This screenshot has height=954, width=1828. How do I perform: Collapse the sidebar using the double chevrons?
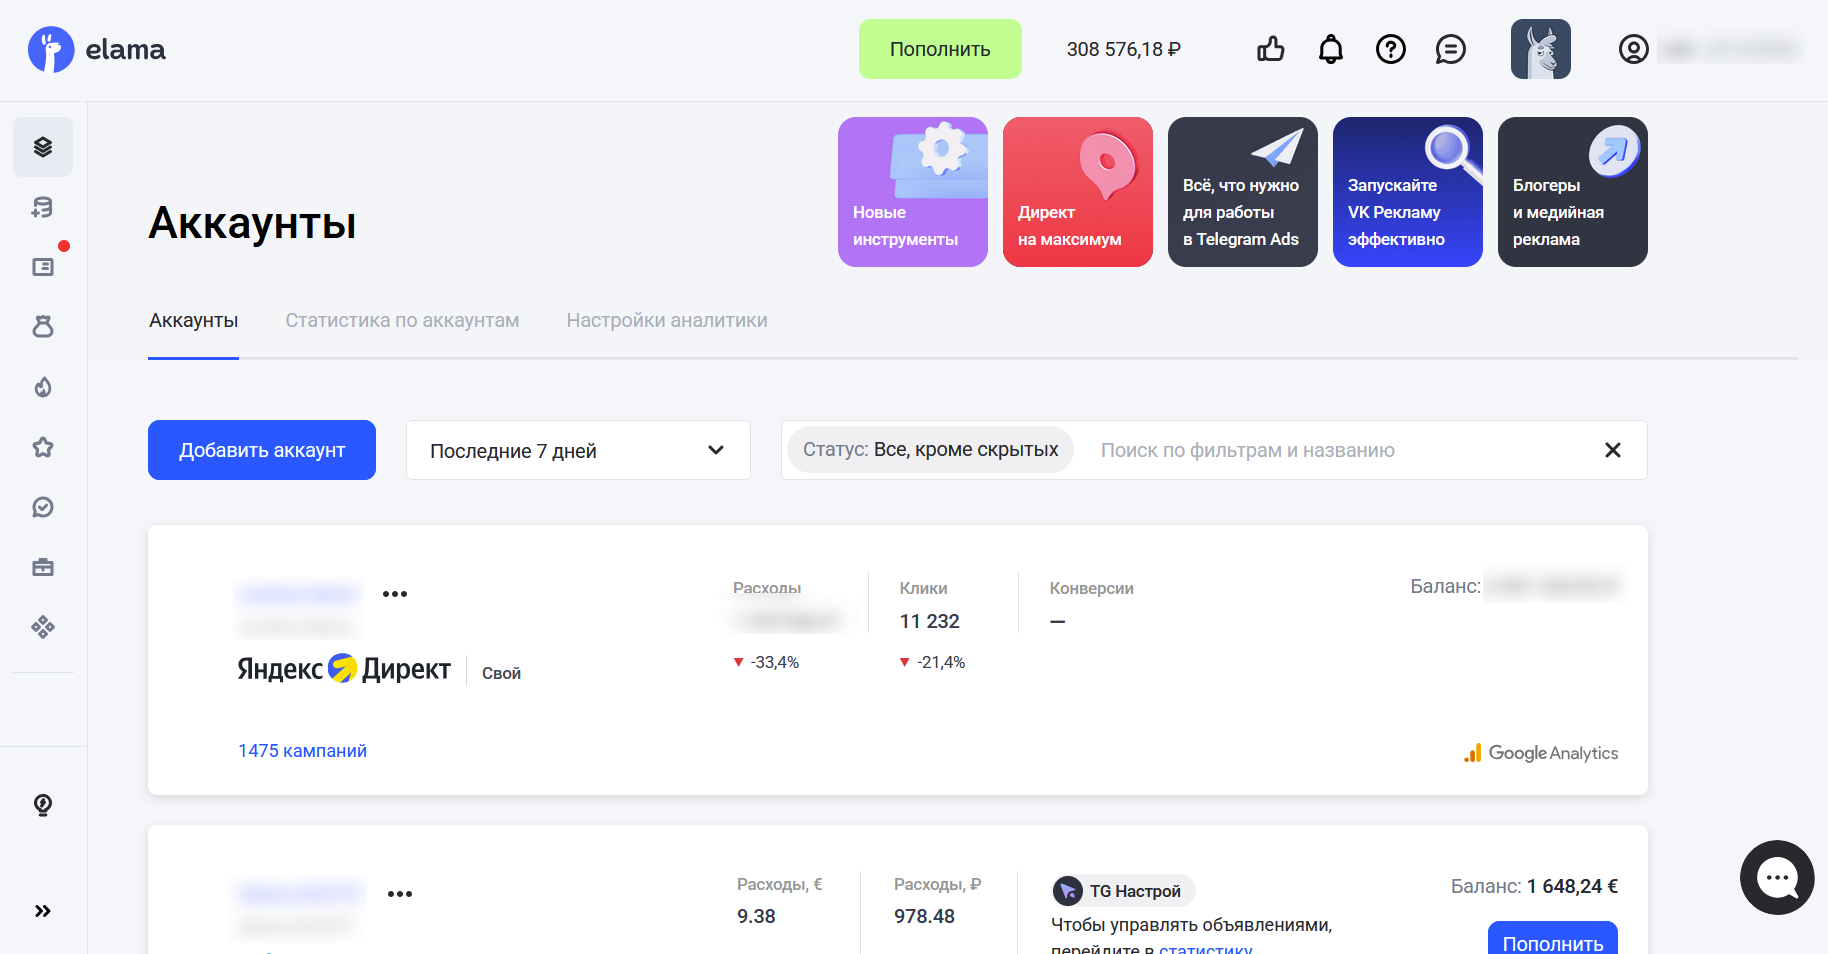(x=43, y=911)
